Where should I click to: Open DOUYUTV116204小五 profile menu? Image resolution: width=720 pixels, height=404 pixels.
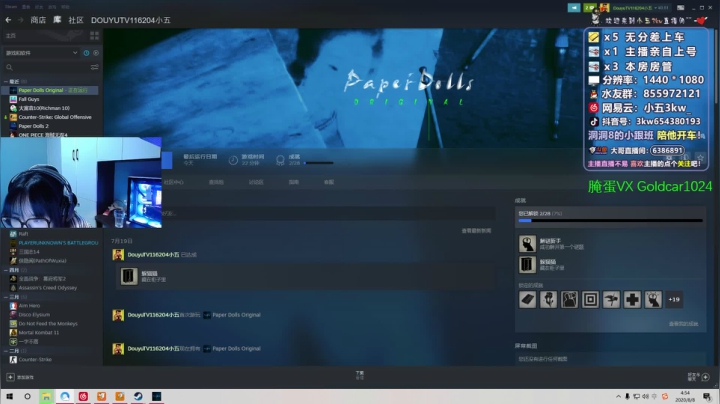pos(130,20)
